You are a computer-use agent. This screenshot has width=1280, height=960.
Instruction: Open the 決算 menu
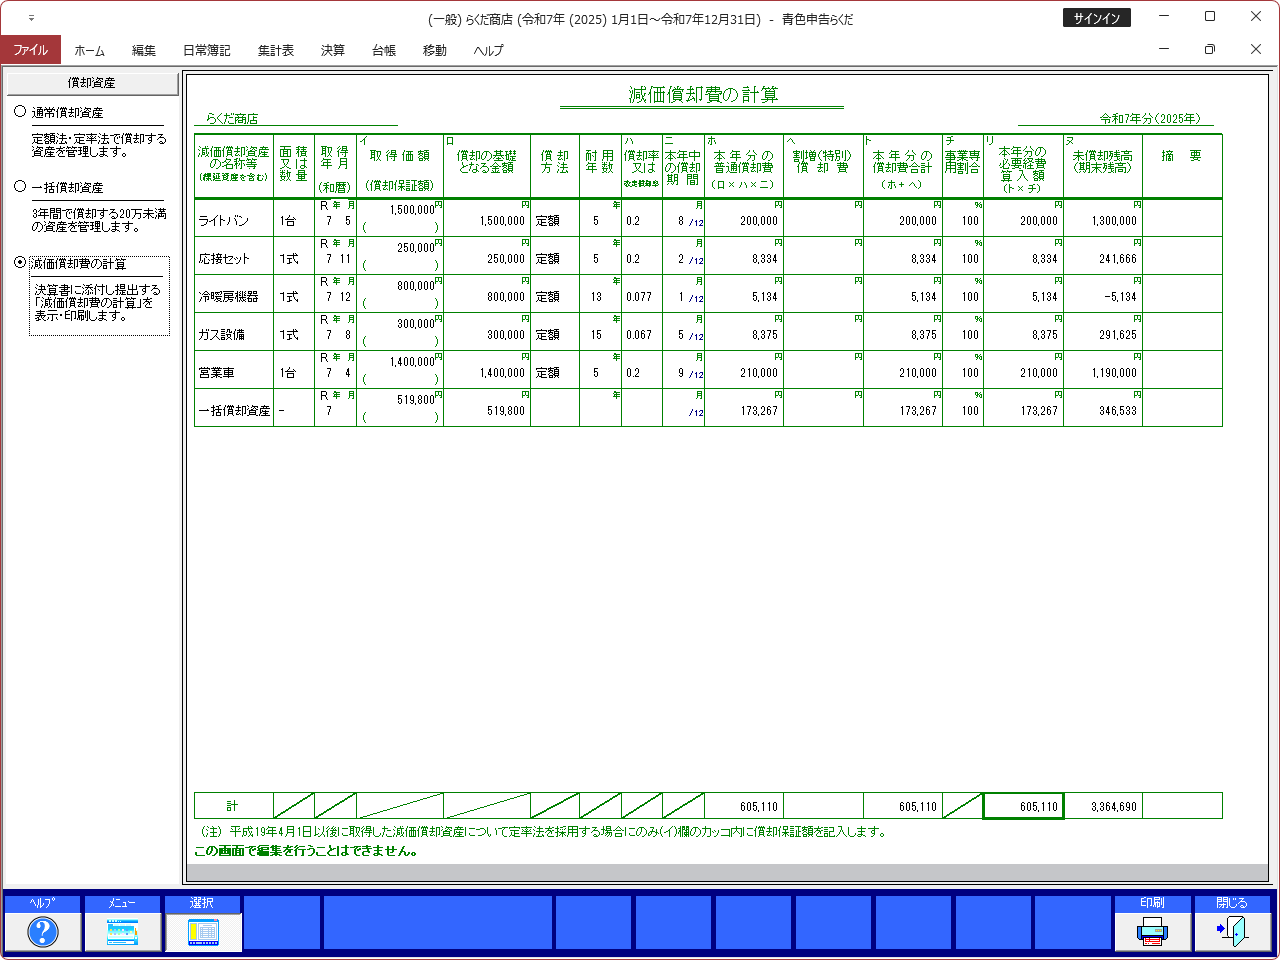(x=332, y=50)
